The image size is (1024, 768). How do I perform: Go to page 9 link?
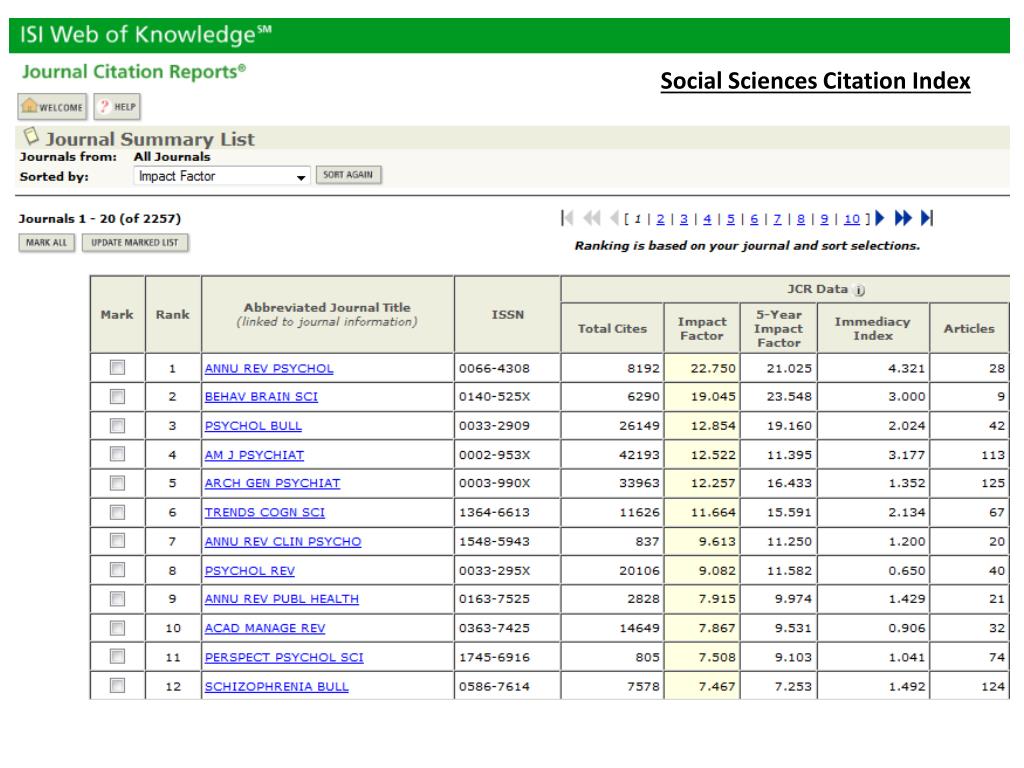824,219
